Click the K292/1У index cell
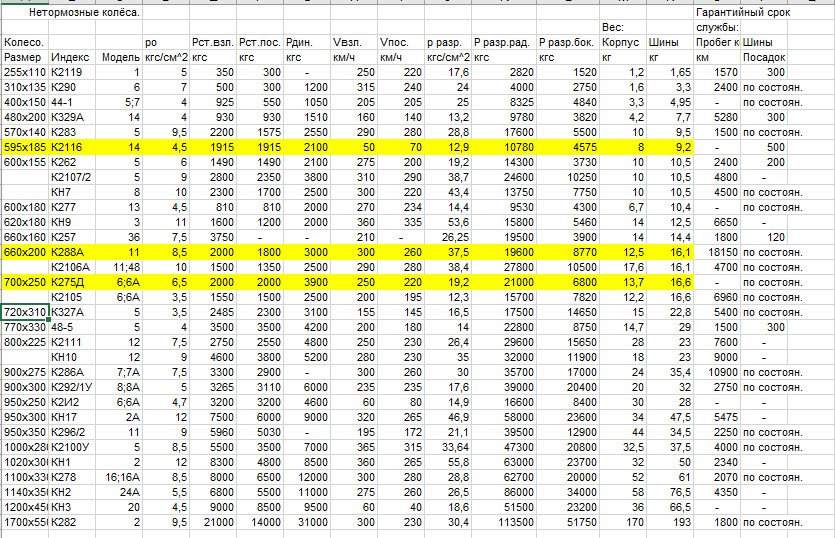Viewport: 835px width, 538px height. 74,387
